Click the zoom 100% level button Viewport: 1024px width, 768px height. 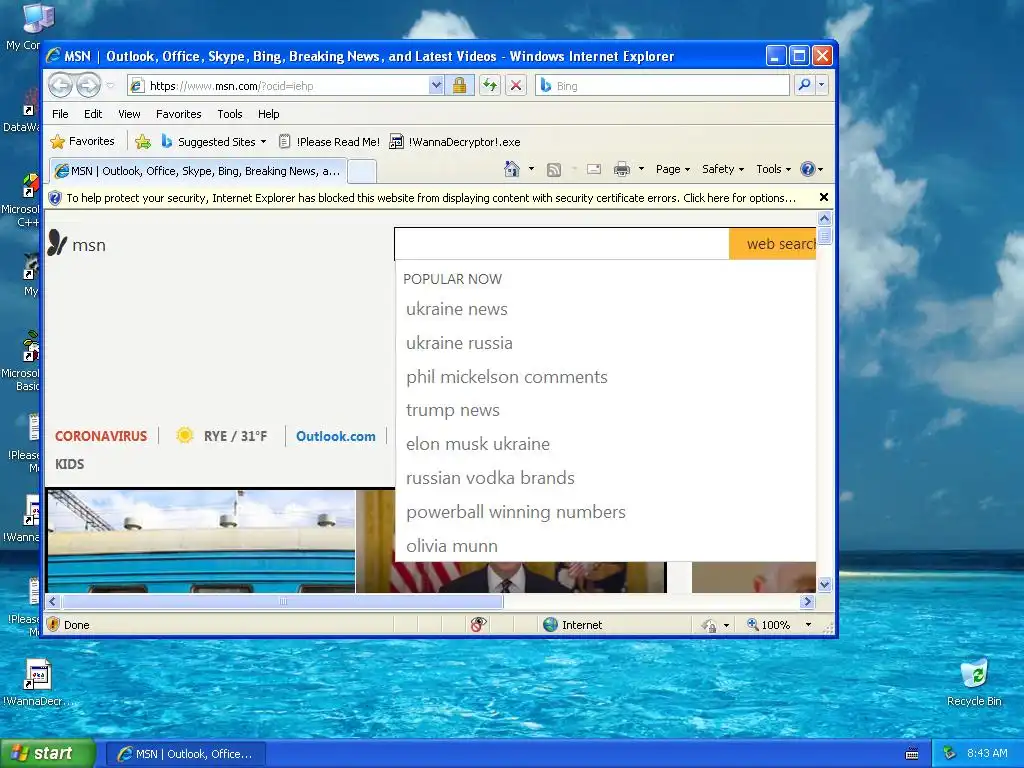pyautogui.click(x=769, y=625)
